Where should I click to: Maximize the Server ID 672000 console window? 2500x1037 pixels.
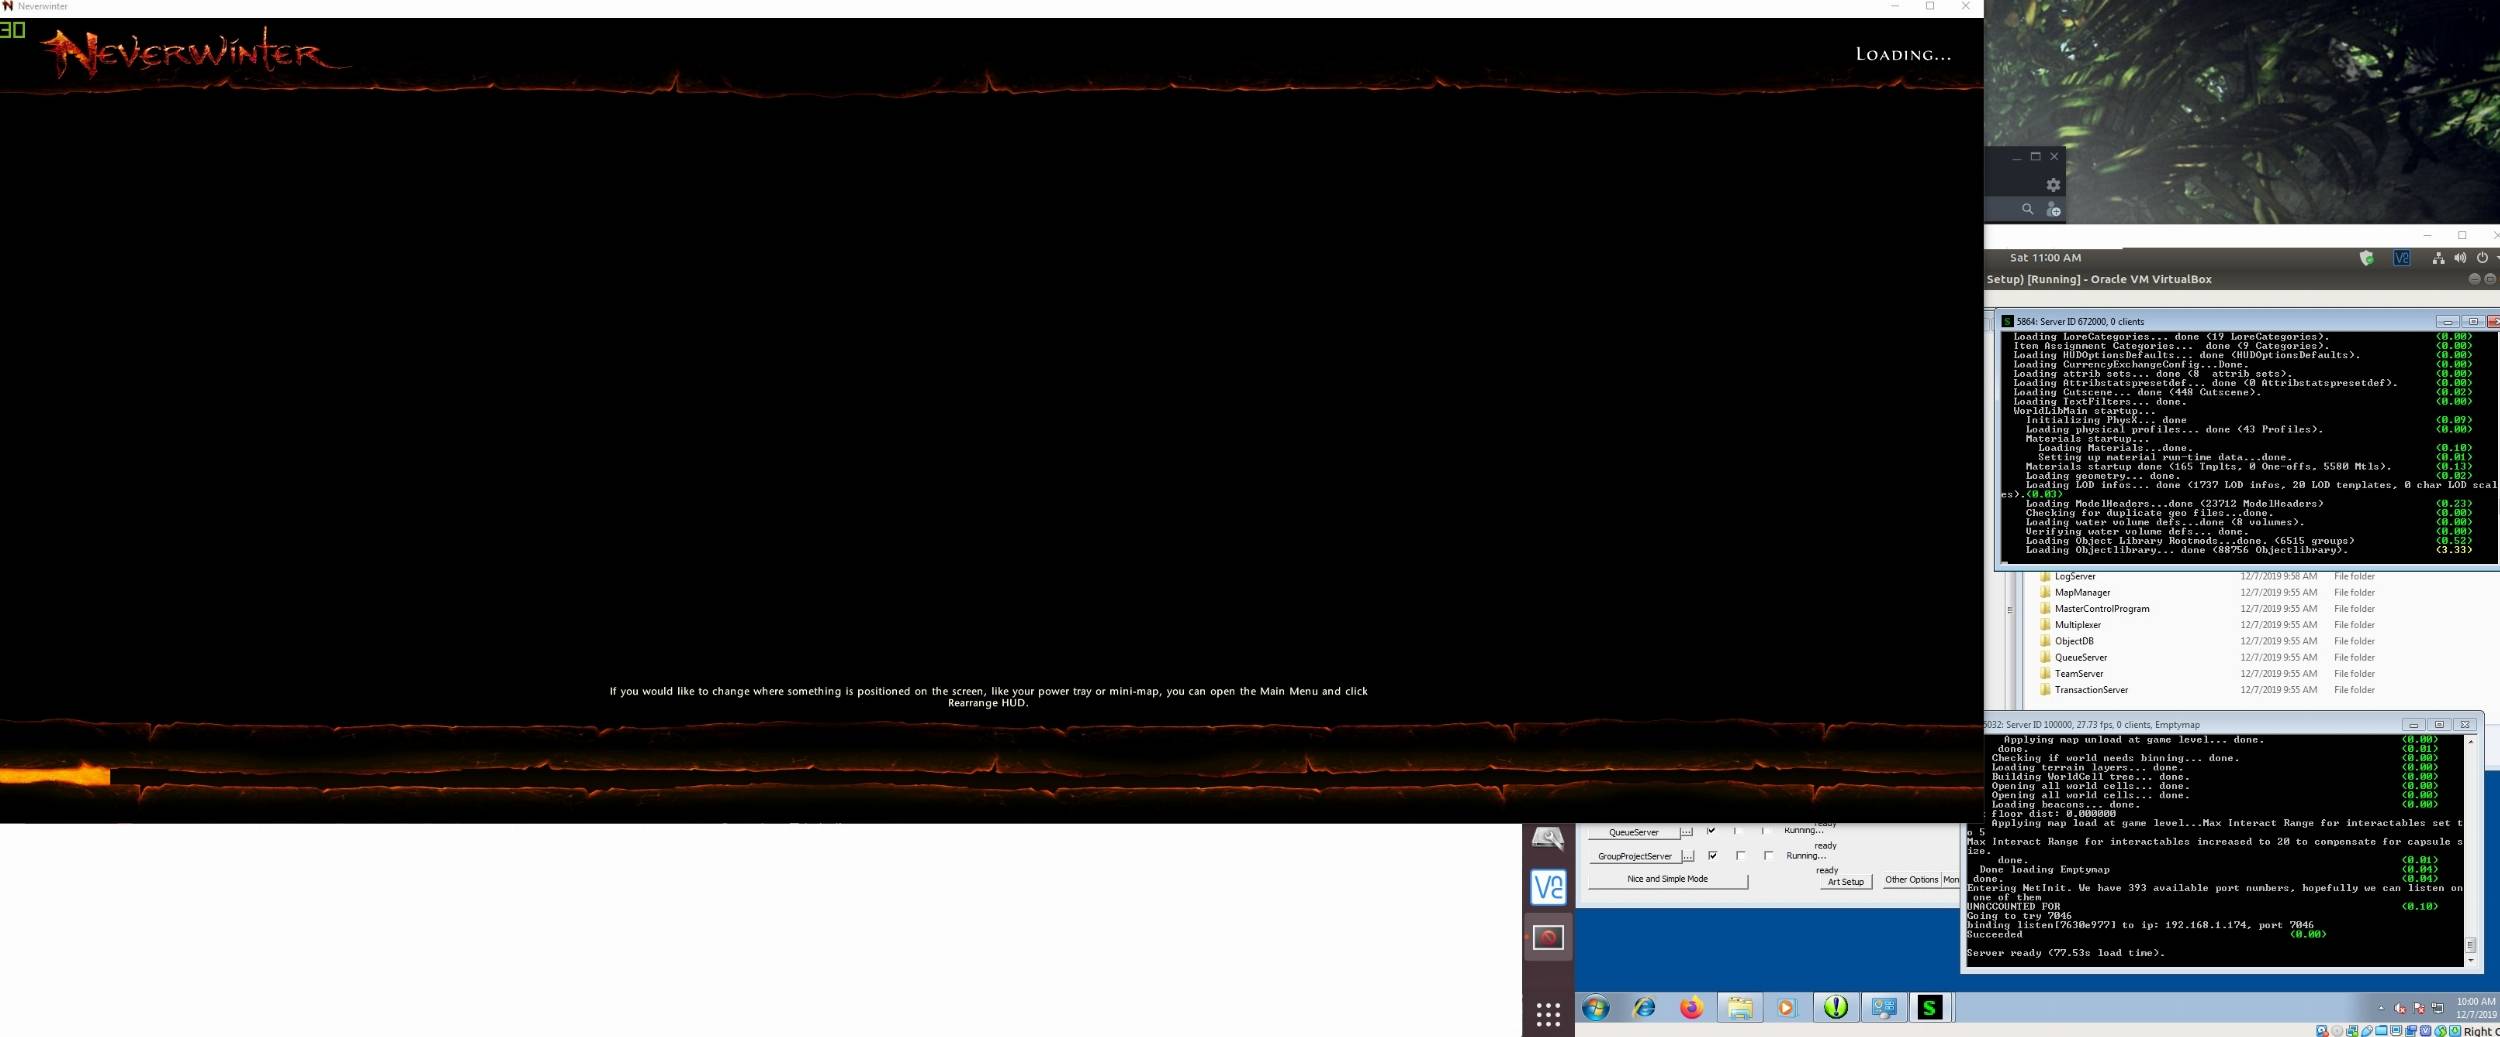(x=2473, y=322)
